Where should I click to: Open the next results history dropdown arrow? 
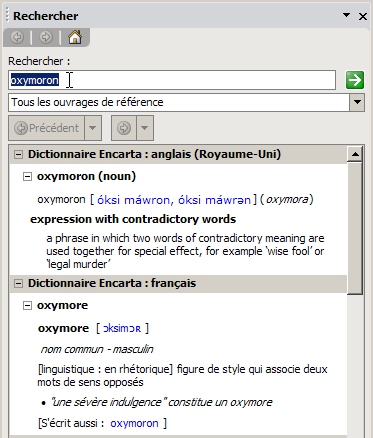click(x=145, y=128)
